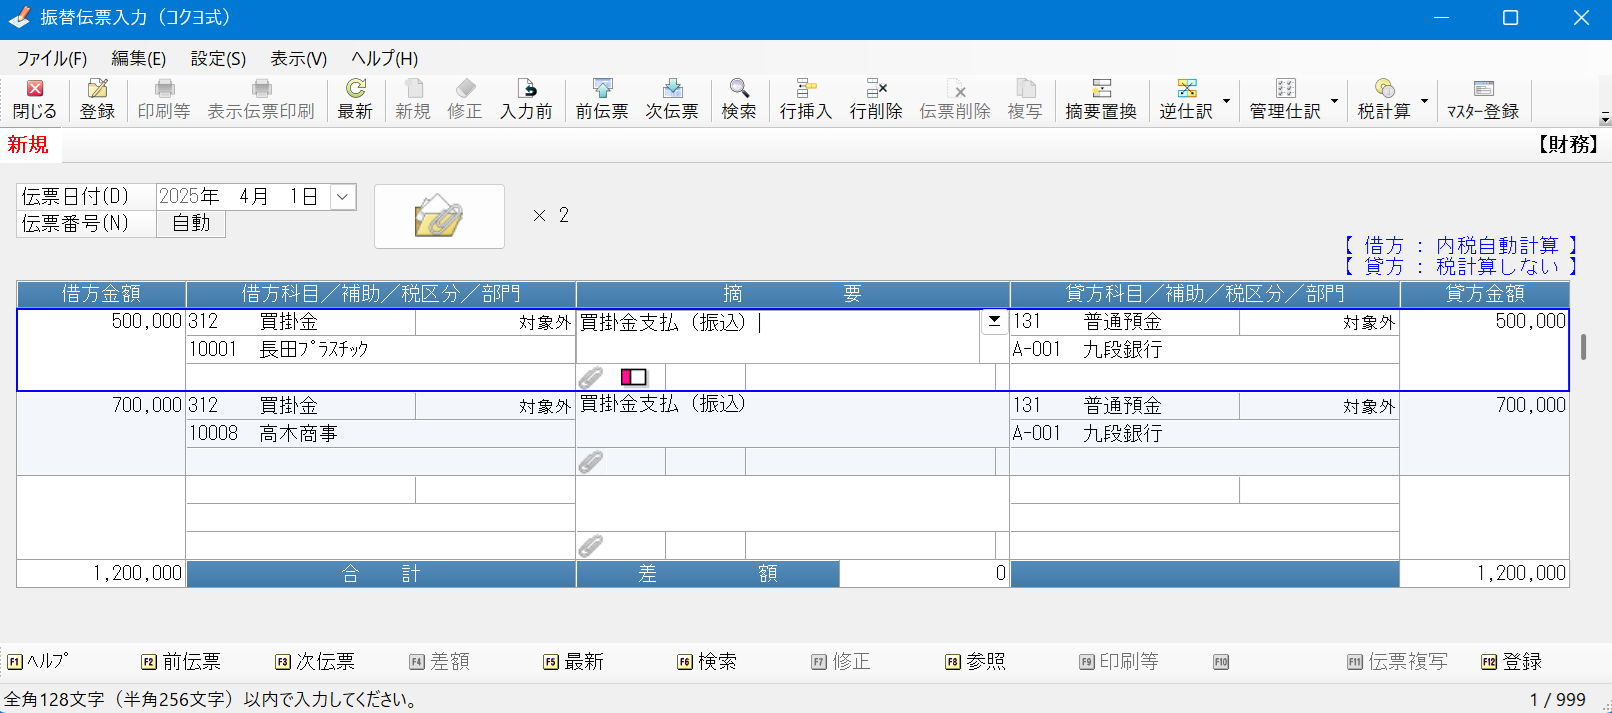Click the 伝票日付 date field
The width and height of the screenshot is (1612, 713).
pos(243,197)
